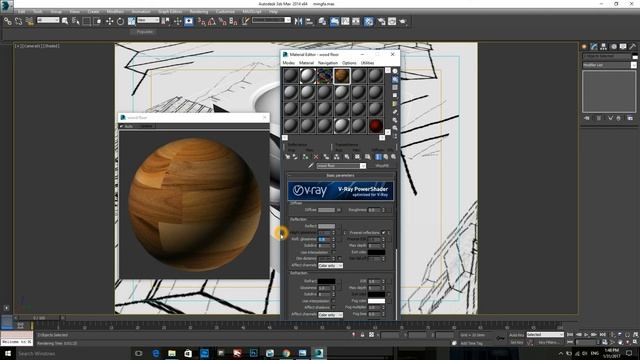This screenshot has width=640, height=360.
Task: Open the Selection Filter dropdown
Action: pyautogui.click(x=48, y=20)
